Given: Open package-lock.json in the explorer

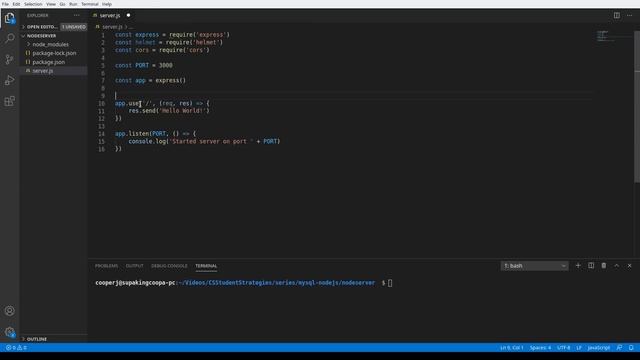Looking at the screenshot, I should (x=54, y=53).
